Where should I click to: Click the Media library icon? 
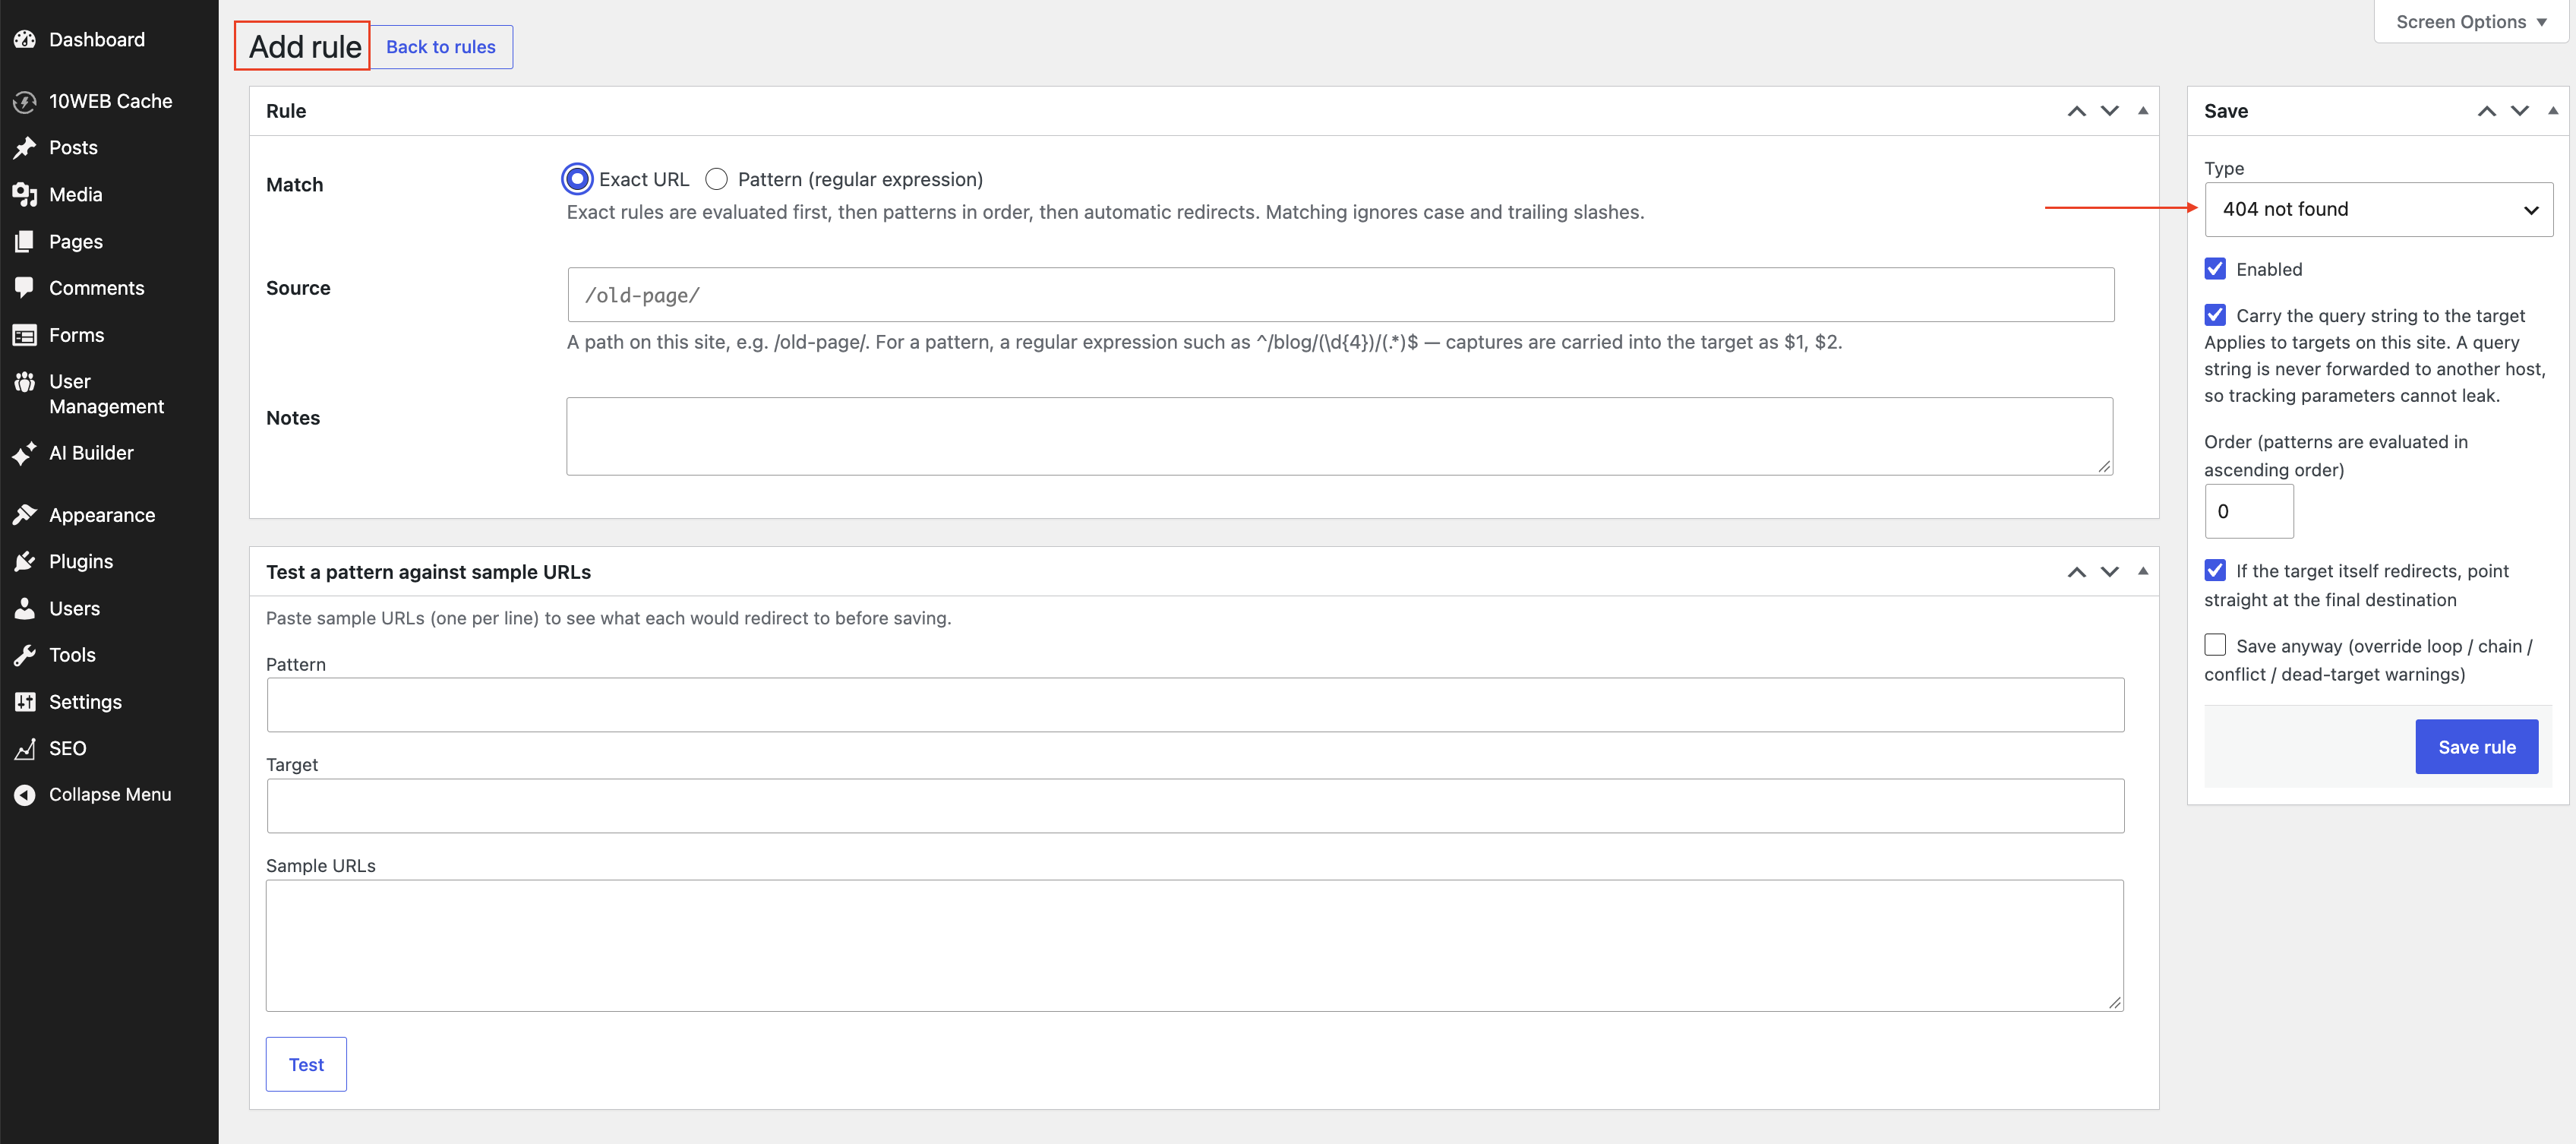coord(25,195)
